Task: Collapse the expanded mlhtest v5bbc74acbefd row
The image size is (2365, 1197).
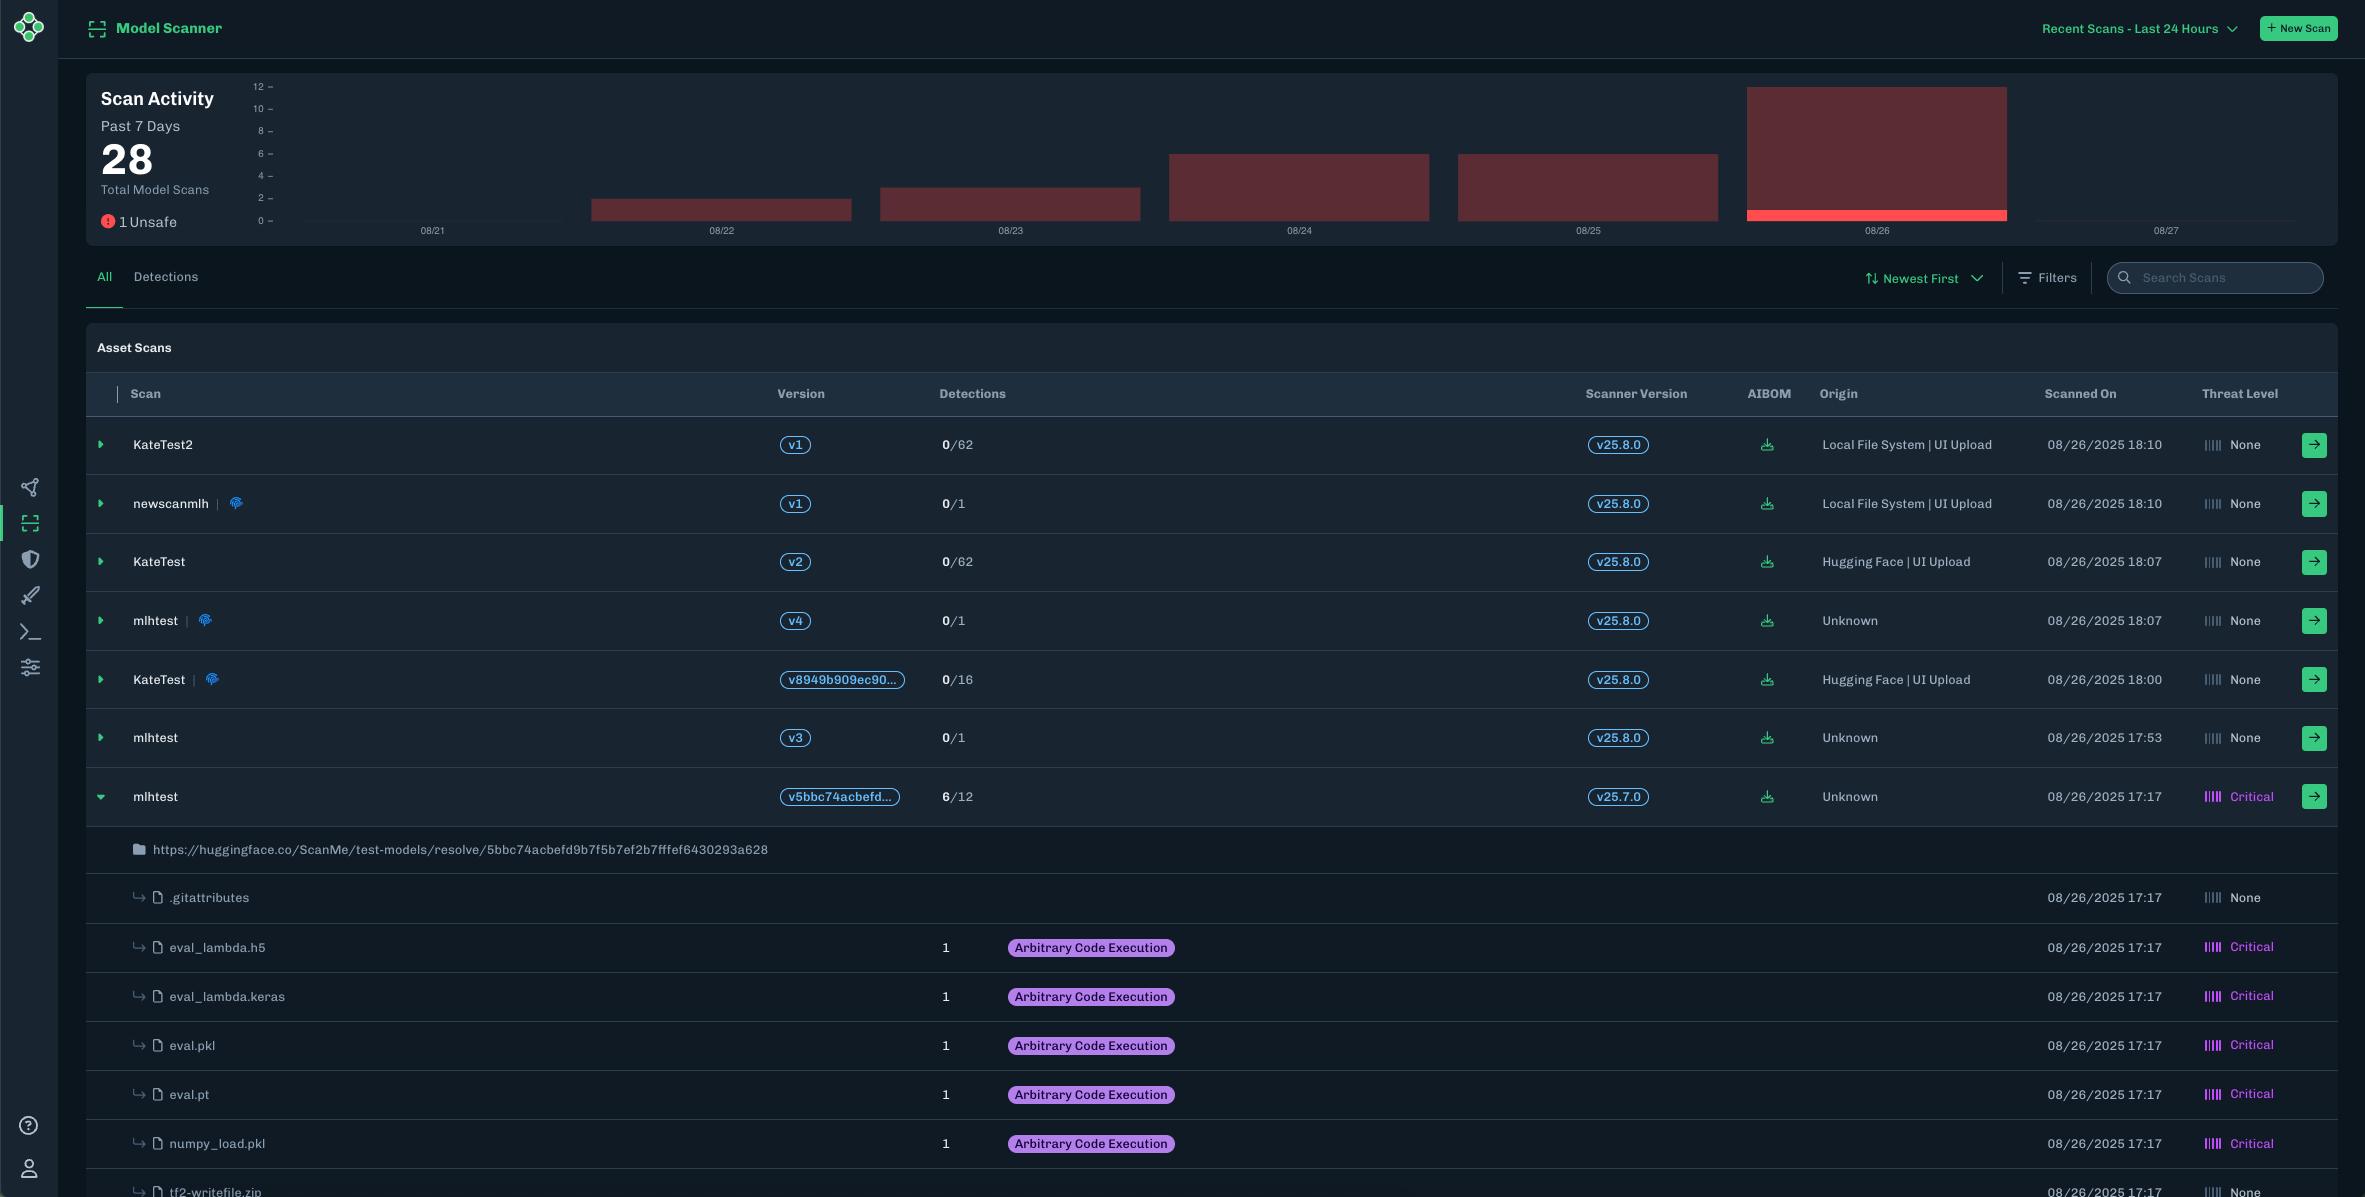Action: [x=101, y=797]
